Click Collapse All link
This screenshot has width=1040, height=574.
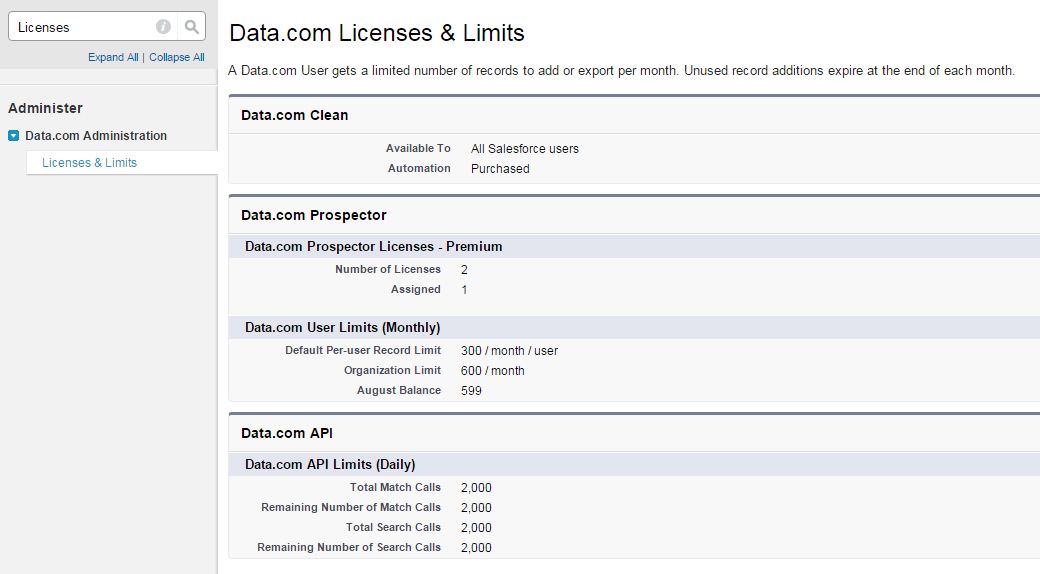[x=176, y=57]
